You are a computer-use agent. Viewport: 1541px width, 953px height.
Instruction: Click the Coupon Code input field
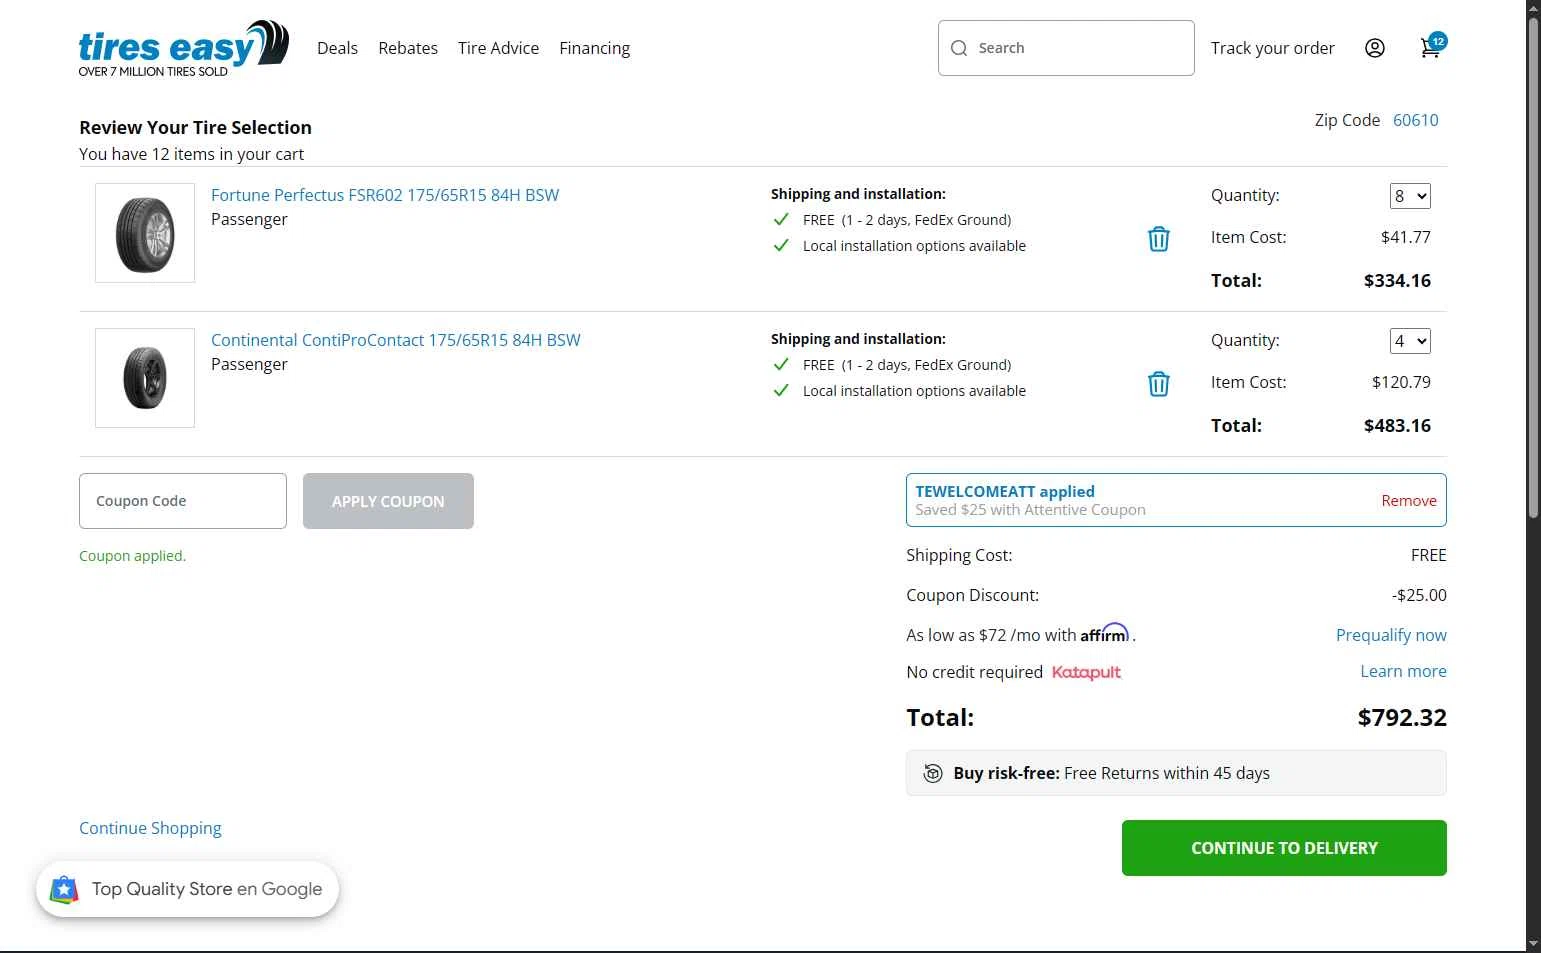(x=183, y=501)
